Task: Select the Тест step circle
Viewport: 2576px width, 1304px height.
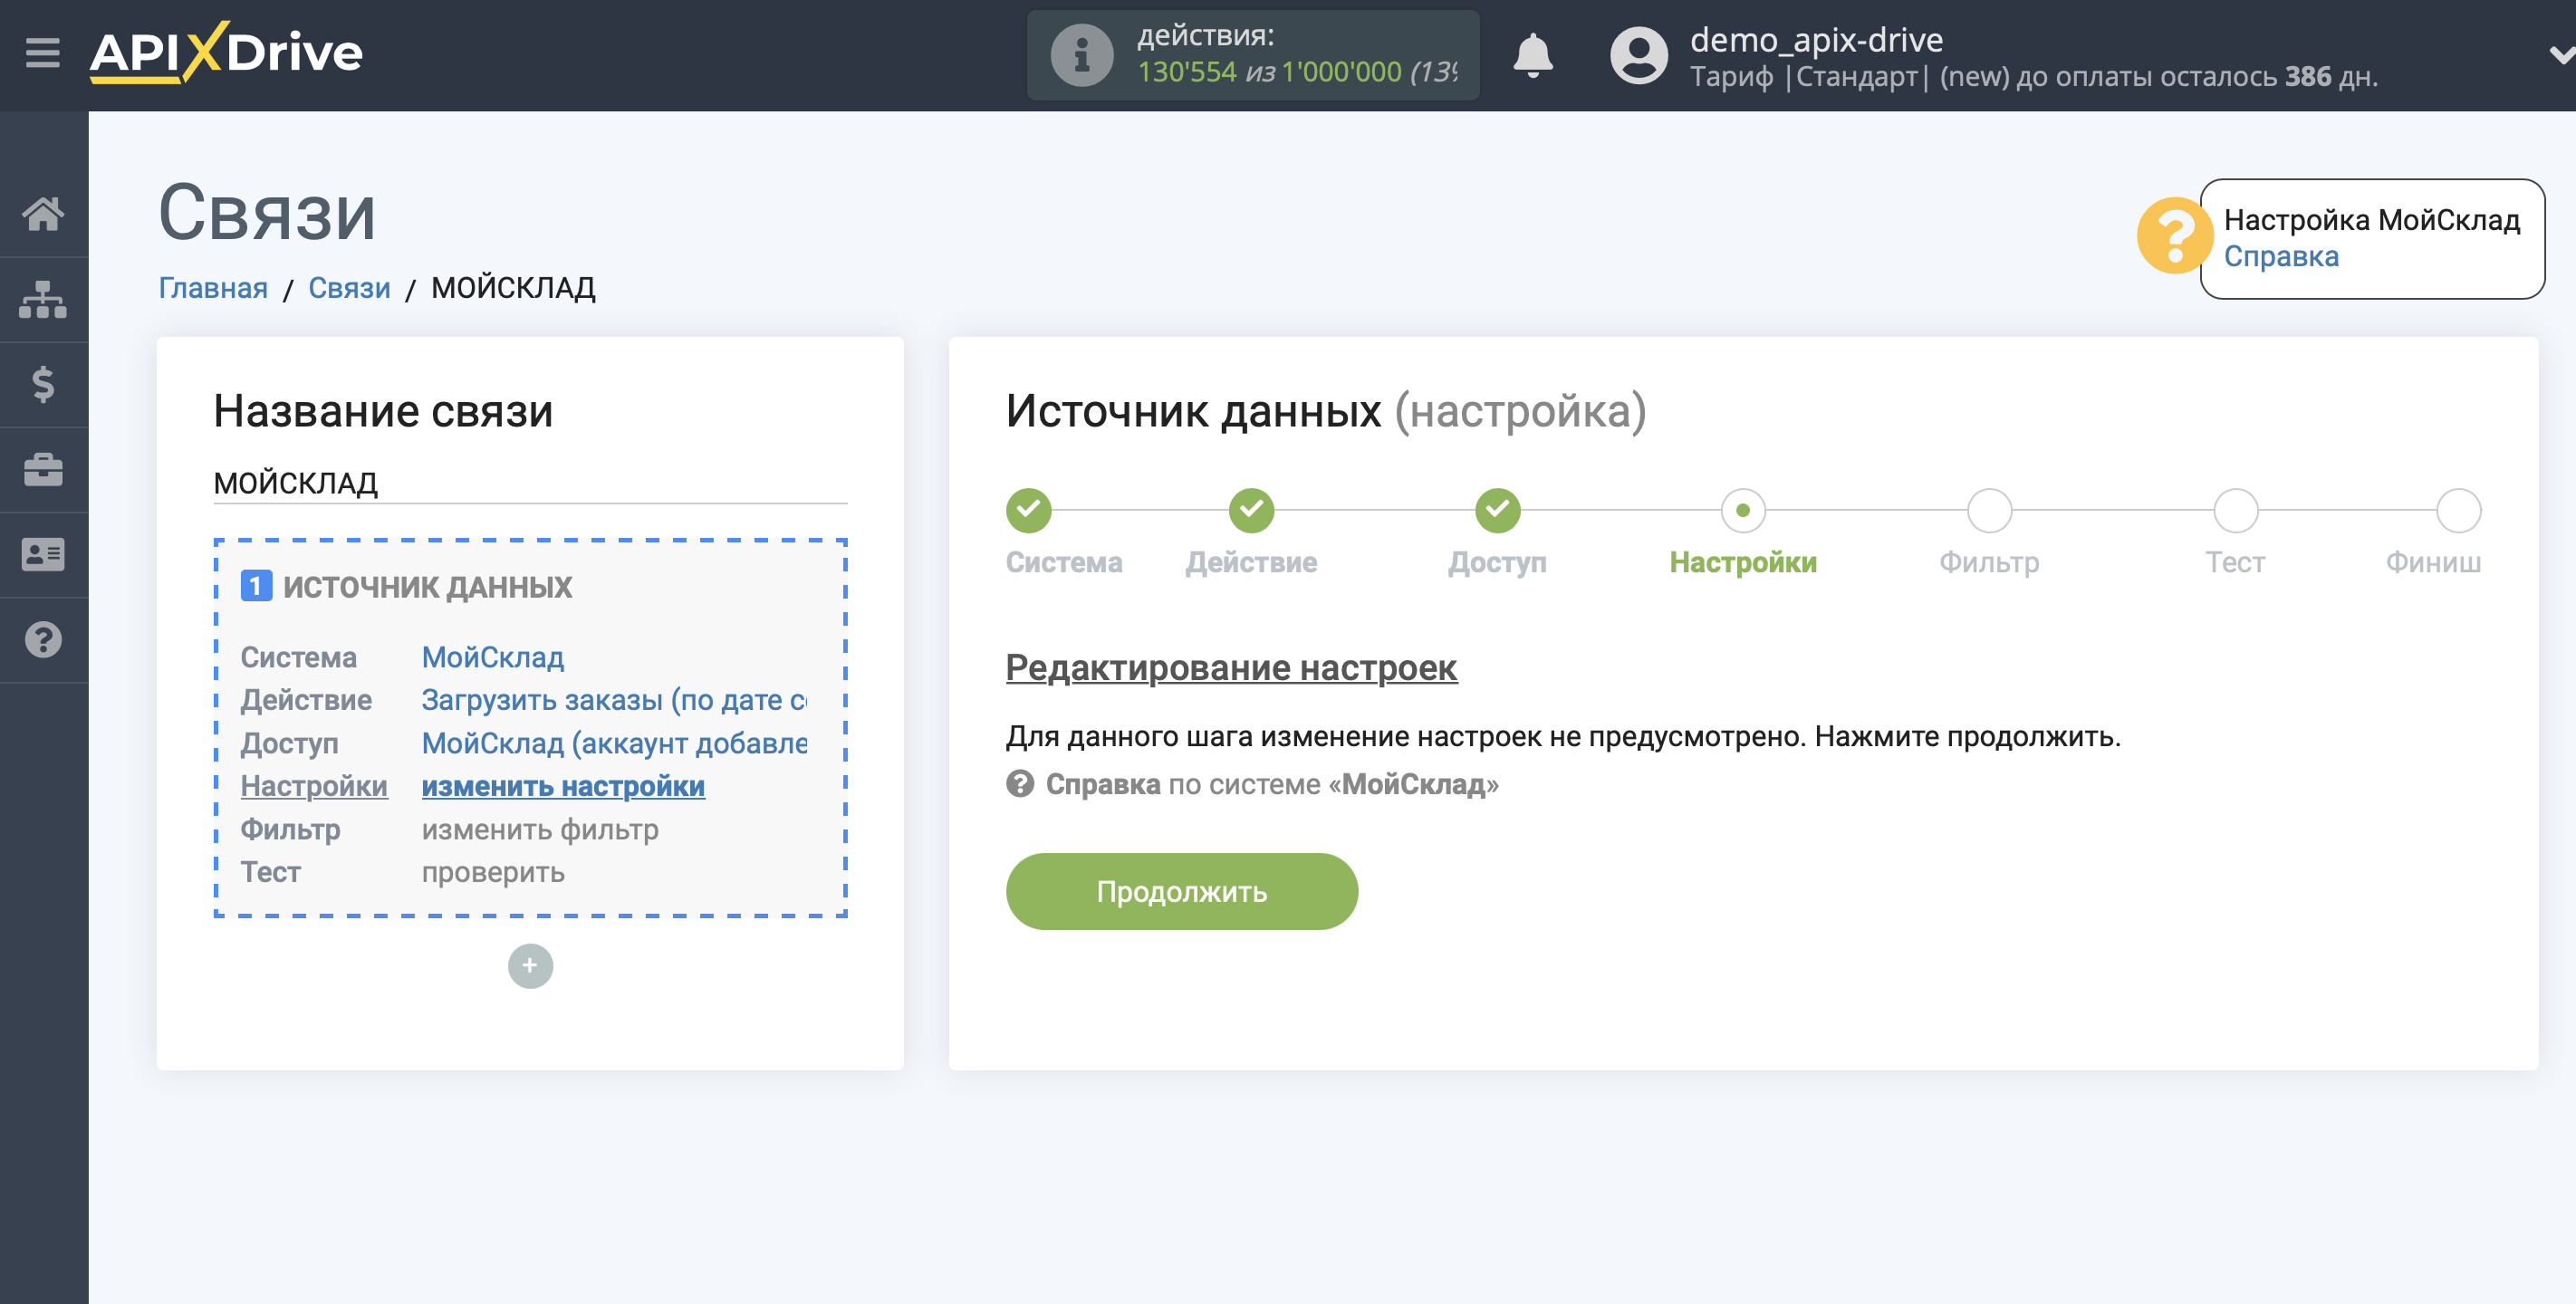Action: coord(2235,511)
